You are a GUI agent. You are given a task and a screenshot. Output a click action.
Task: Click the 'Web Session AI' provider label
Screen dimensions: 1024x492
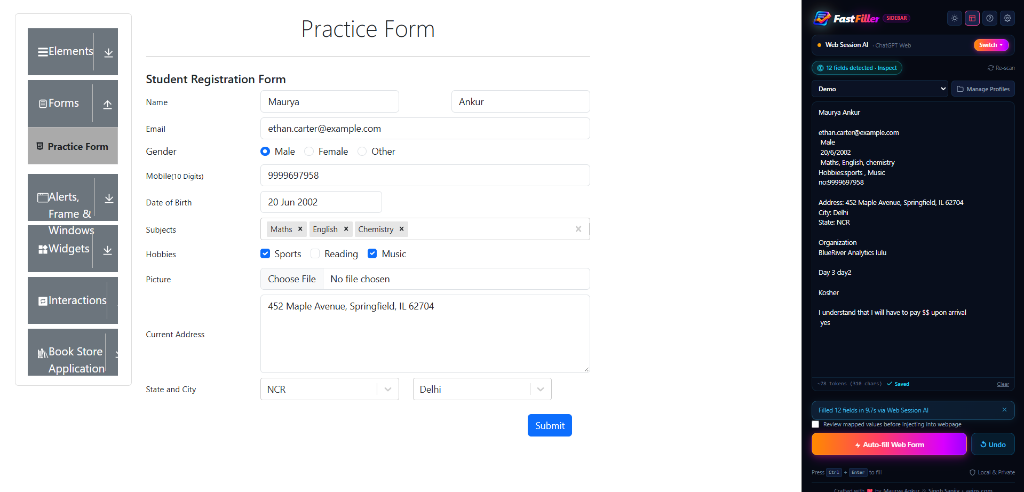[x=847, y=45]
